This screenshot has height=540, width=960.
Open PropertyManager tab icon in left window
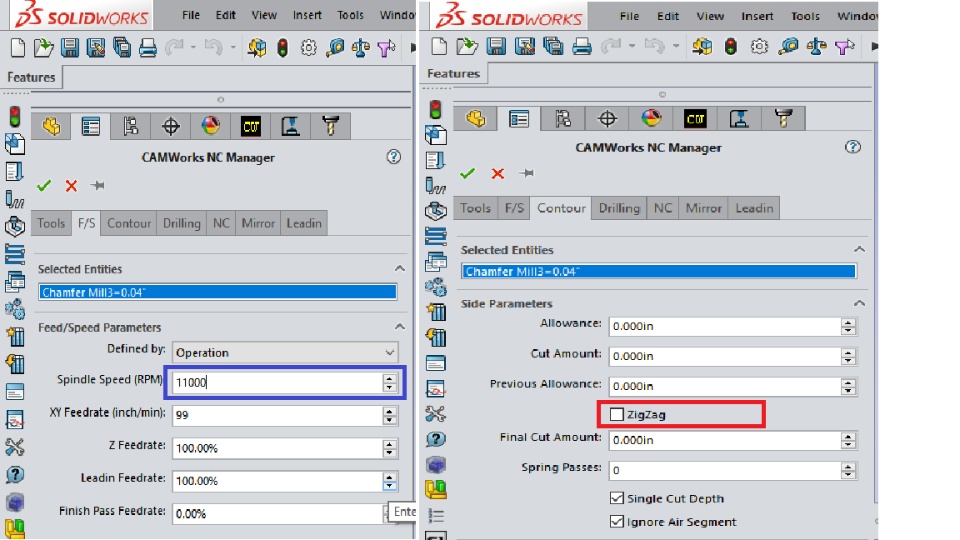[x=91, y=126]
